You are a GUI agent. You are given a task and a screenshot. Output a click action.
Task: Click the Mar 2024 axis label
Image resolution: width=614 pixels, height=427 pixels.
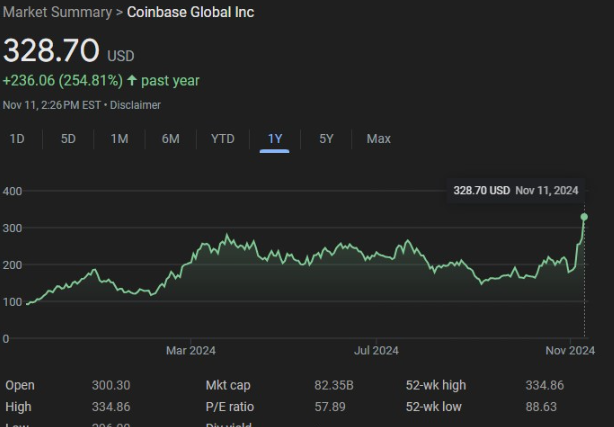191,350
